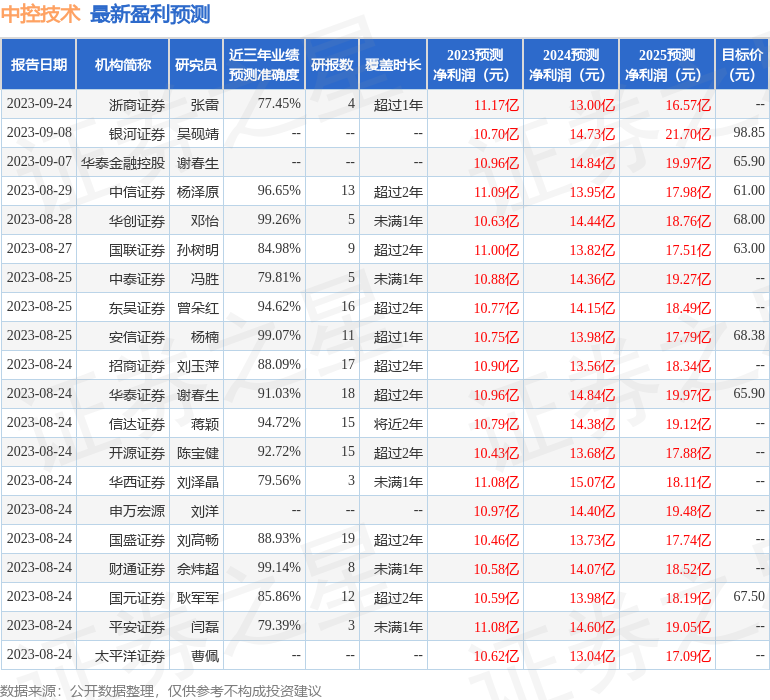Click target price 61.00
The width and height of the screenshot is (770, 700).
click(x=749, y=191)
